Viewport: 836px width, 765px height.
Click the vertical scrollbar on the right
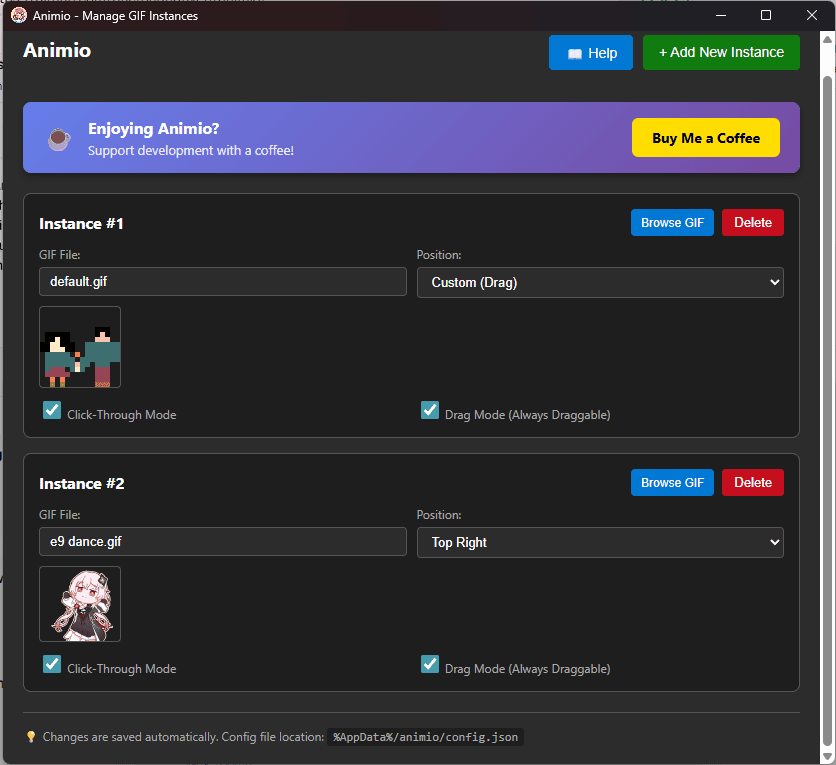(827, 400)
